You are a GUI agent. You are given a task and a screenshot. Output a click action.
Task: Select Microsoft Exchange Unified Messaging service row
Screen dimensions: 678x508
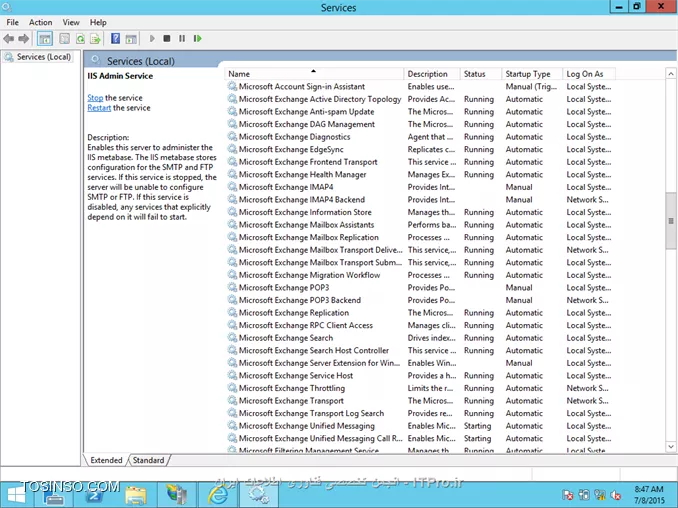pyautogui.click(x=419, y=425)
